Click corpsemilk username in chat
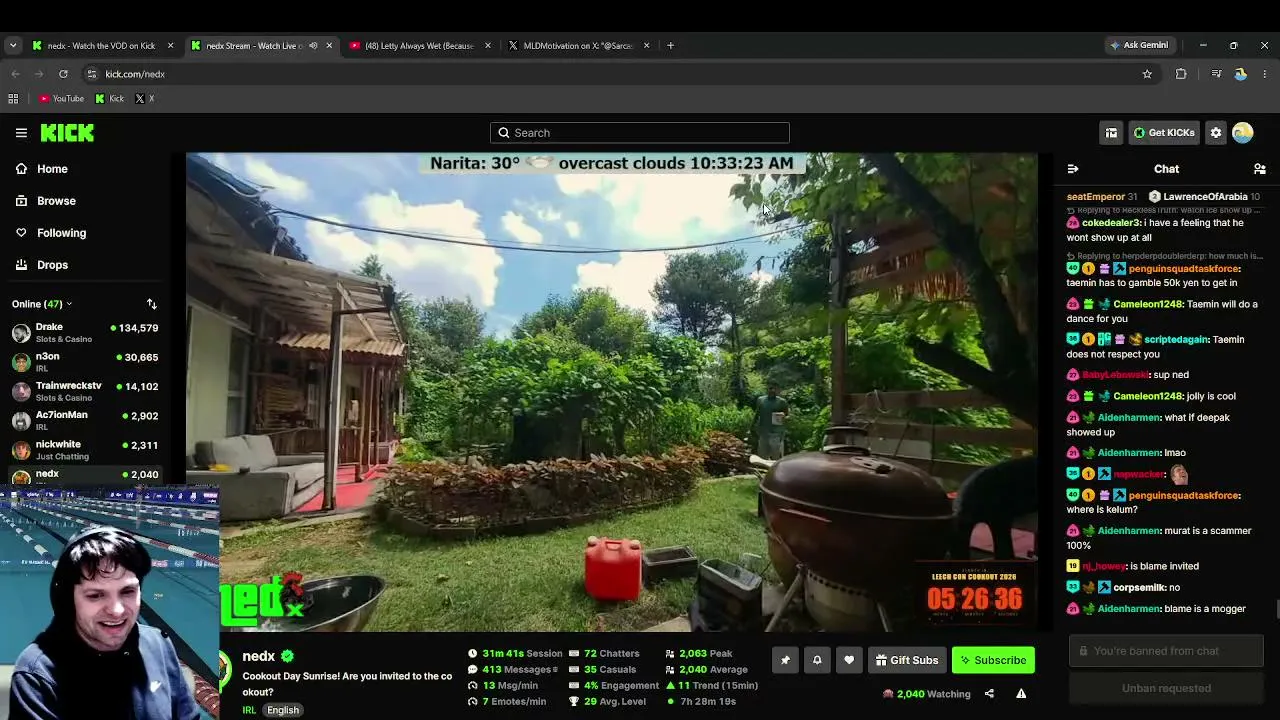The height and width of the screenshot is (720, 1280). (x=1140, y=588)
